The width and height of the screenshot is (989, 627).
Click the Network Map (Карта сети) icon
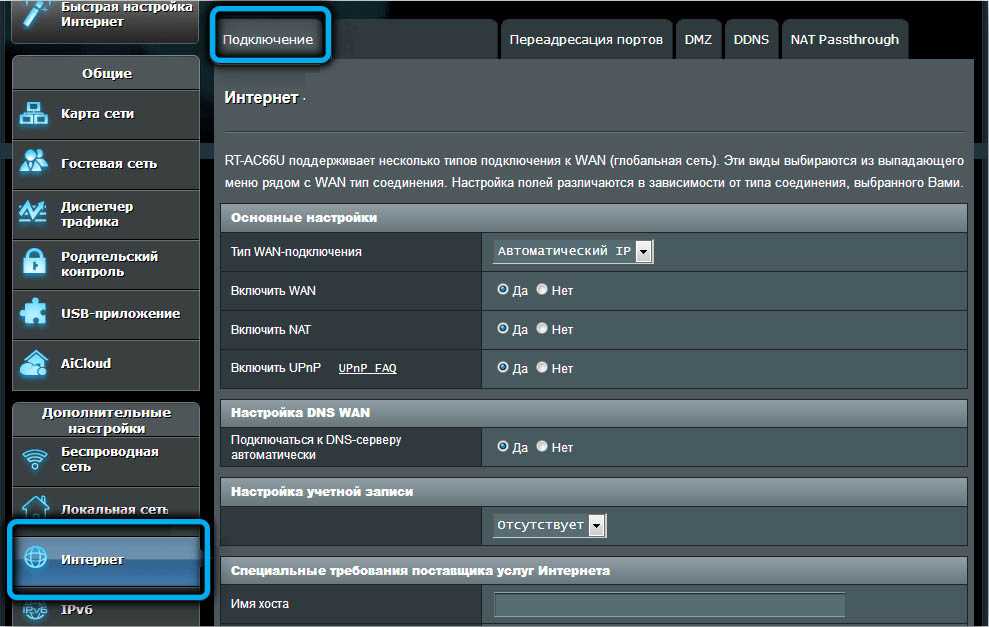[x=35, y=114]
